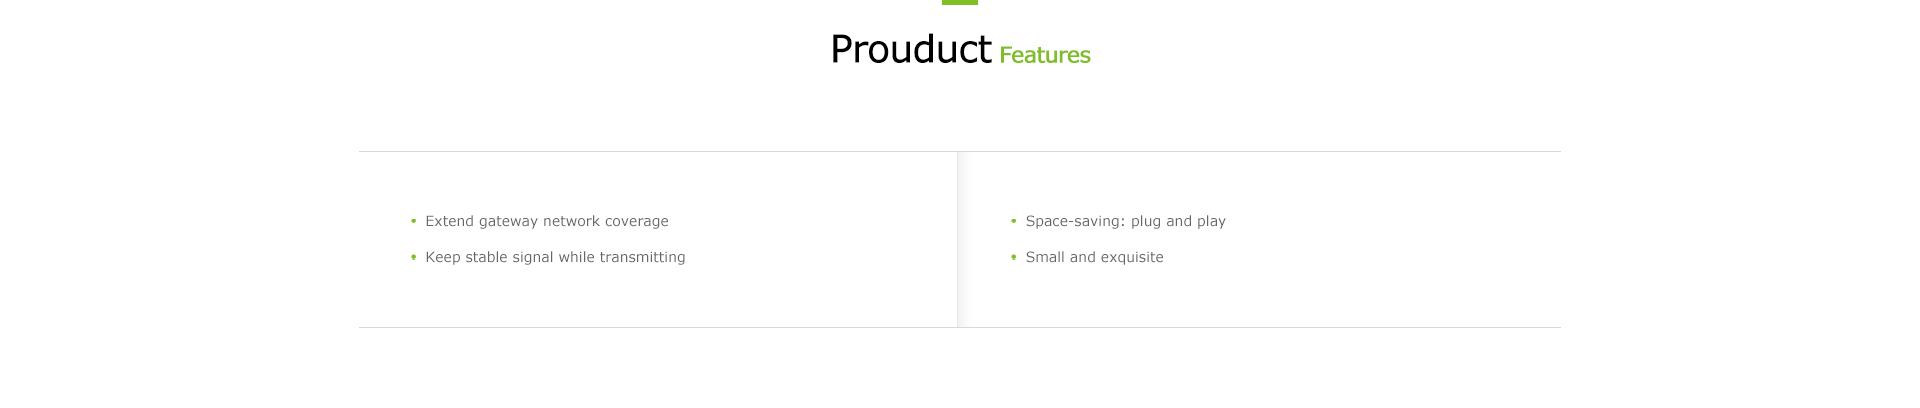Image resolution: width=1920 pixels, height=408 pixels.
Task: Click the Small and exquisite item
Action: point(1095,257)
